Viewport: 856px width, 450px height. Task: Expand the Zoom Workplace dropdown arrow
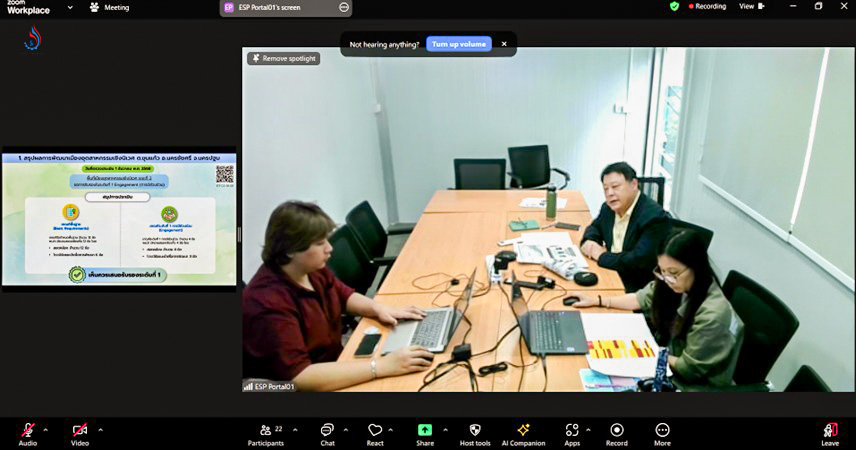point(69,7)
